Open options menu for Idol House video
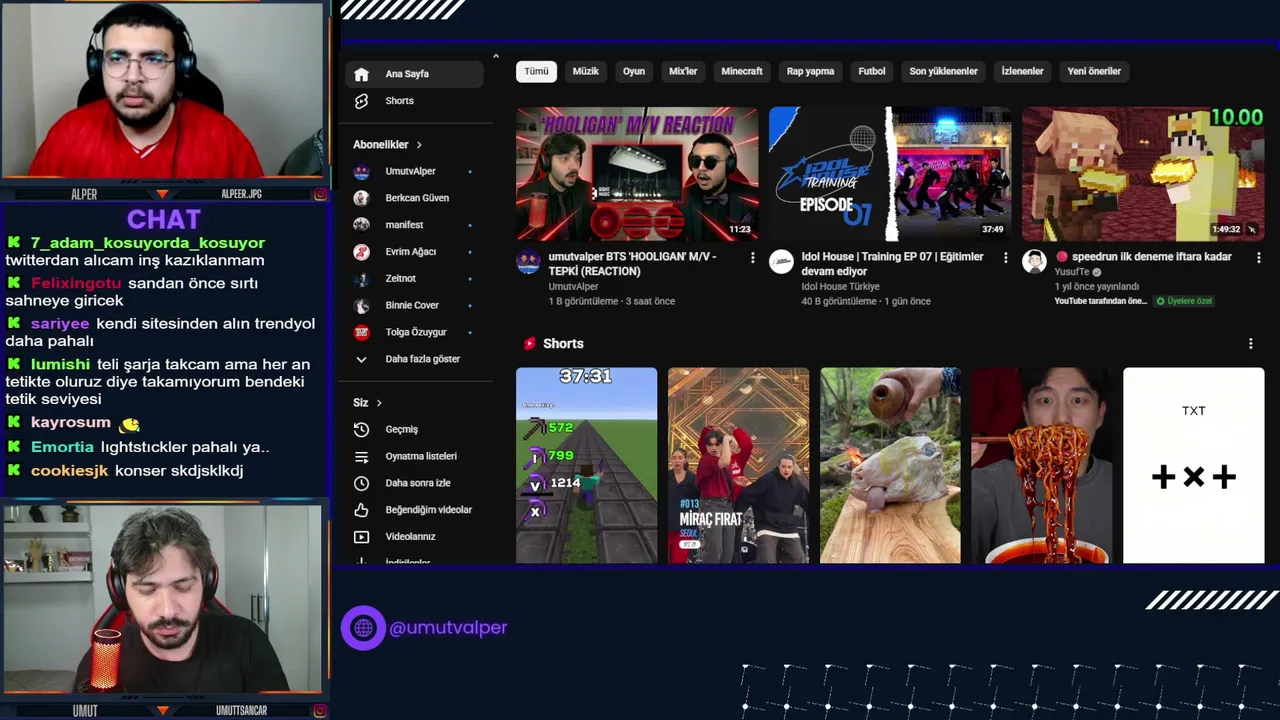This screenshot has height=720, width=1280. pos(1006,257)
